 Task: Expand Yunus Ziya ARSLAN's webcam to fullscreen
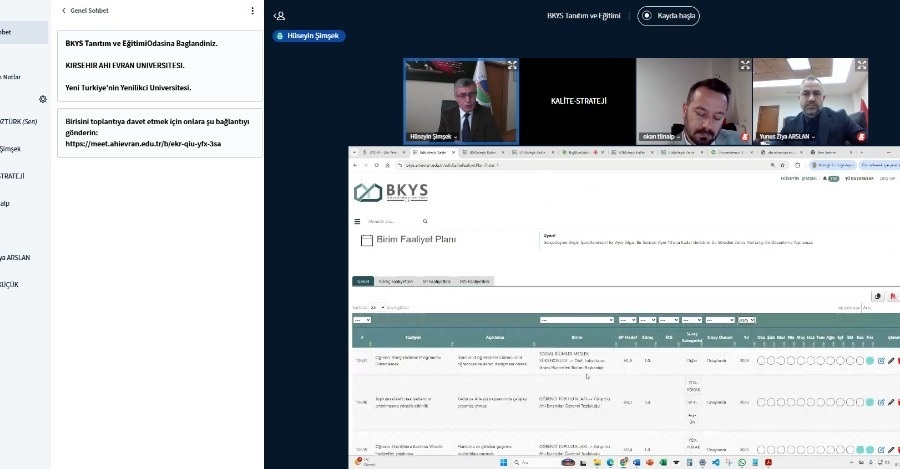pos(861,65)
